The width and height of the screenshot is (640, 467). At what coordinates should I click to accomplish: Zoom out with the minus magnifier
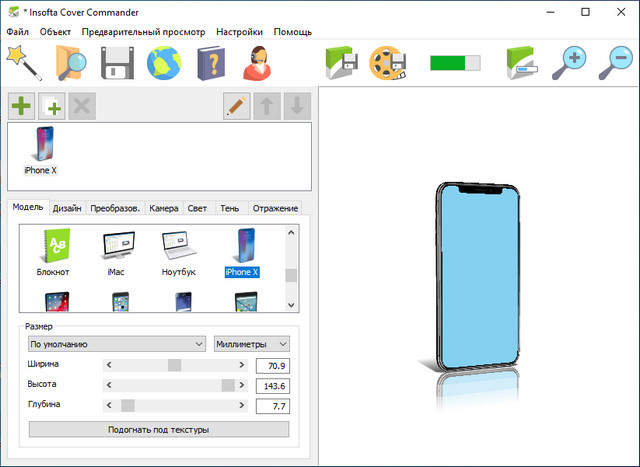tap(616, 62)
